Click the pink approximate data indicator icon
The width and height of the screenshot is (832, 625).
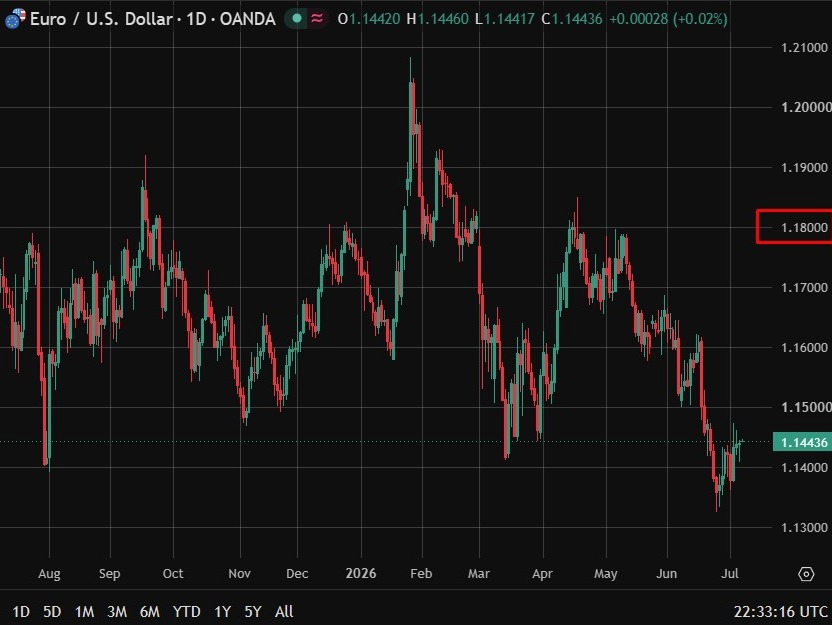coord(317,19)
